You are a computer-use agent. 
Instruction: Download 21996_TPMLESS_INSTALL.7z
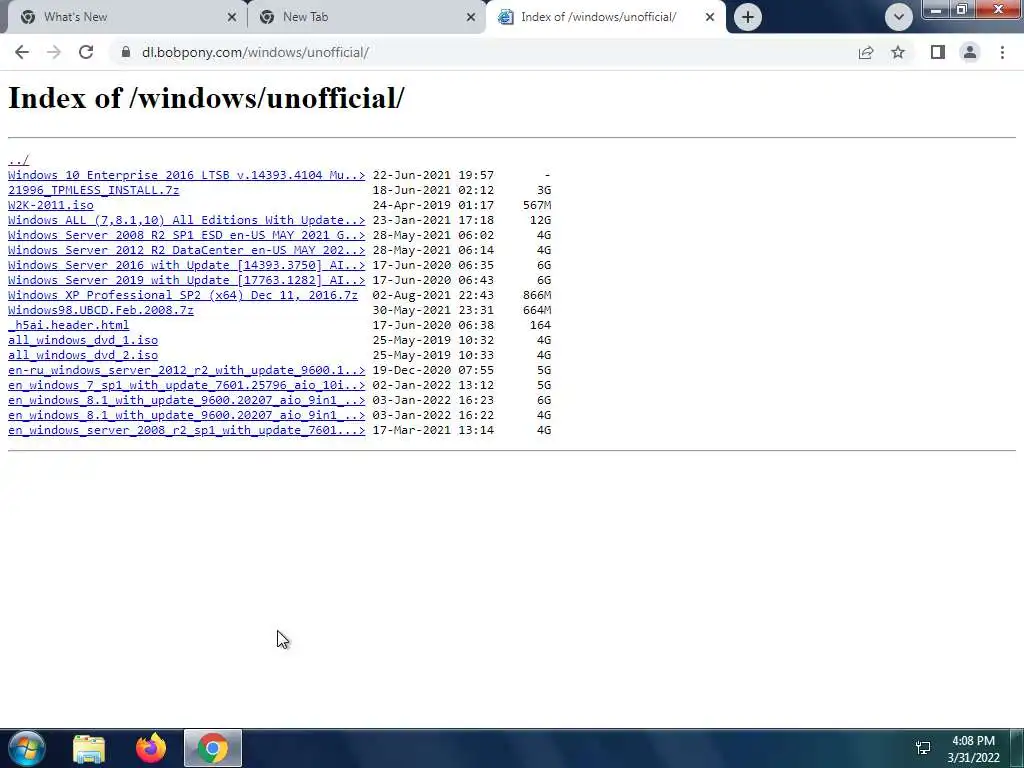93,190
